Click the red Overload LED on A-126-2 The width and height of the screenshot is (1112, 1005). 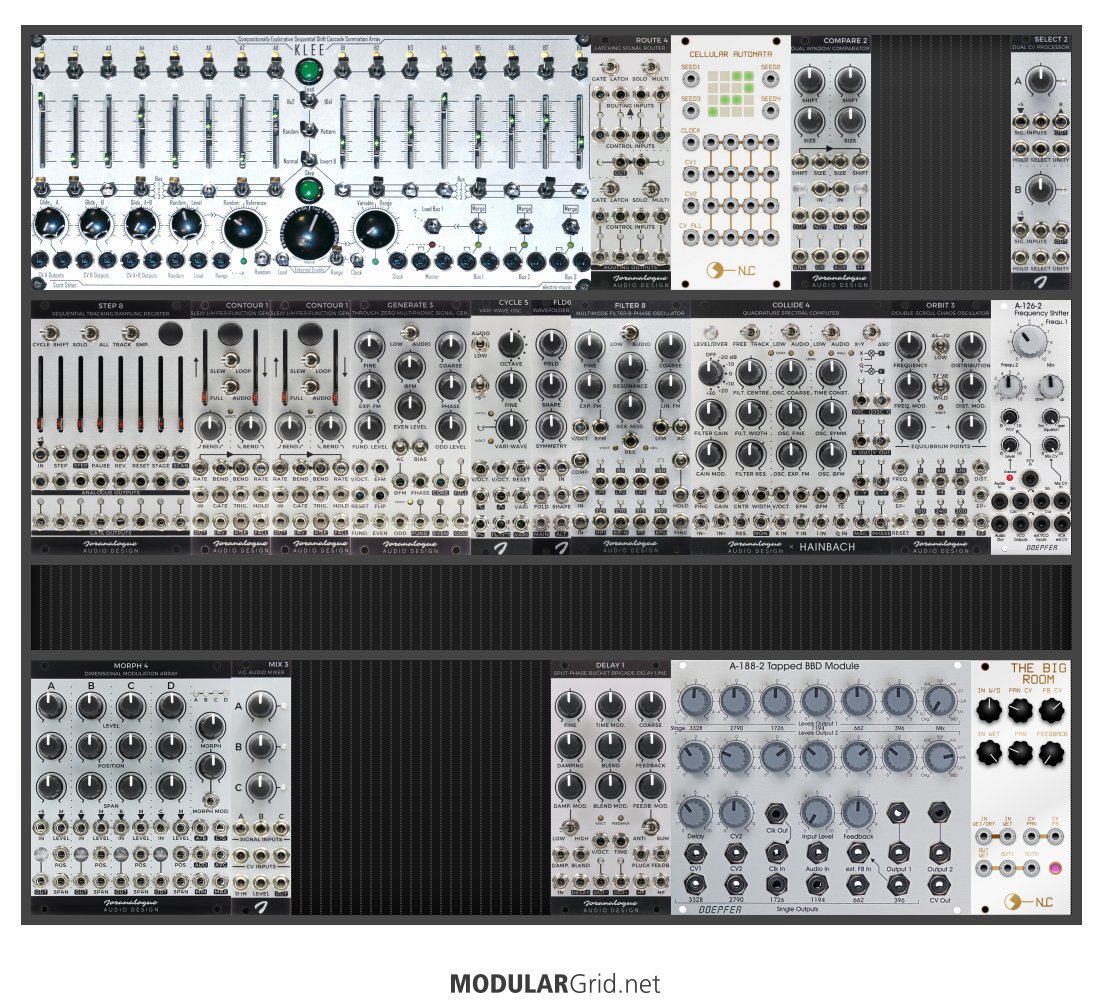pos(1009,478)
